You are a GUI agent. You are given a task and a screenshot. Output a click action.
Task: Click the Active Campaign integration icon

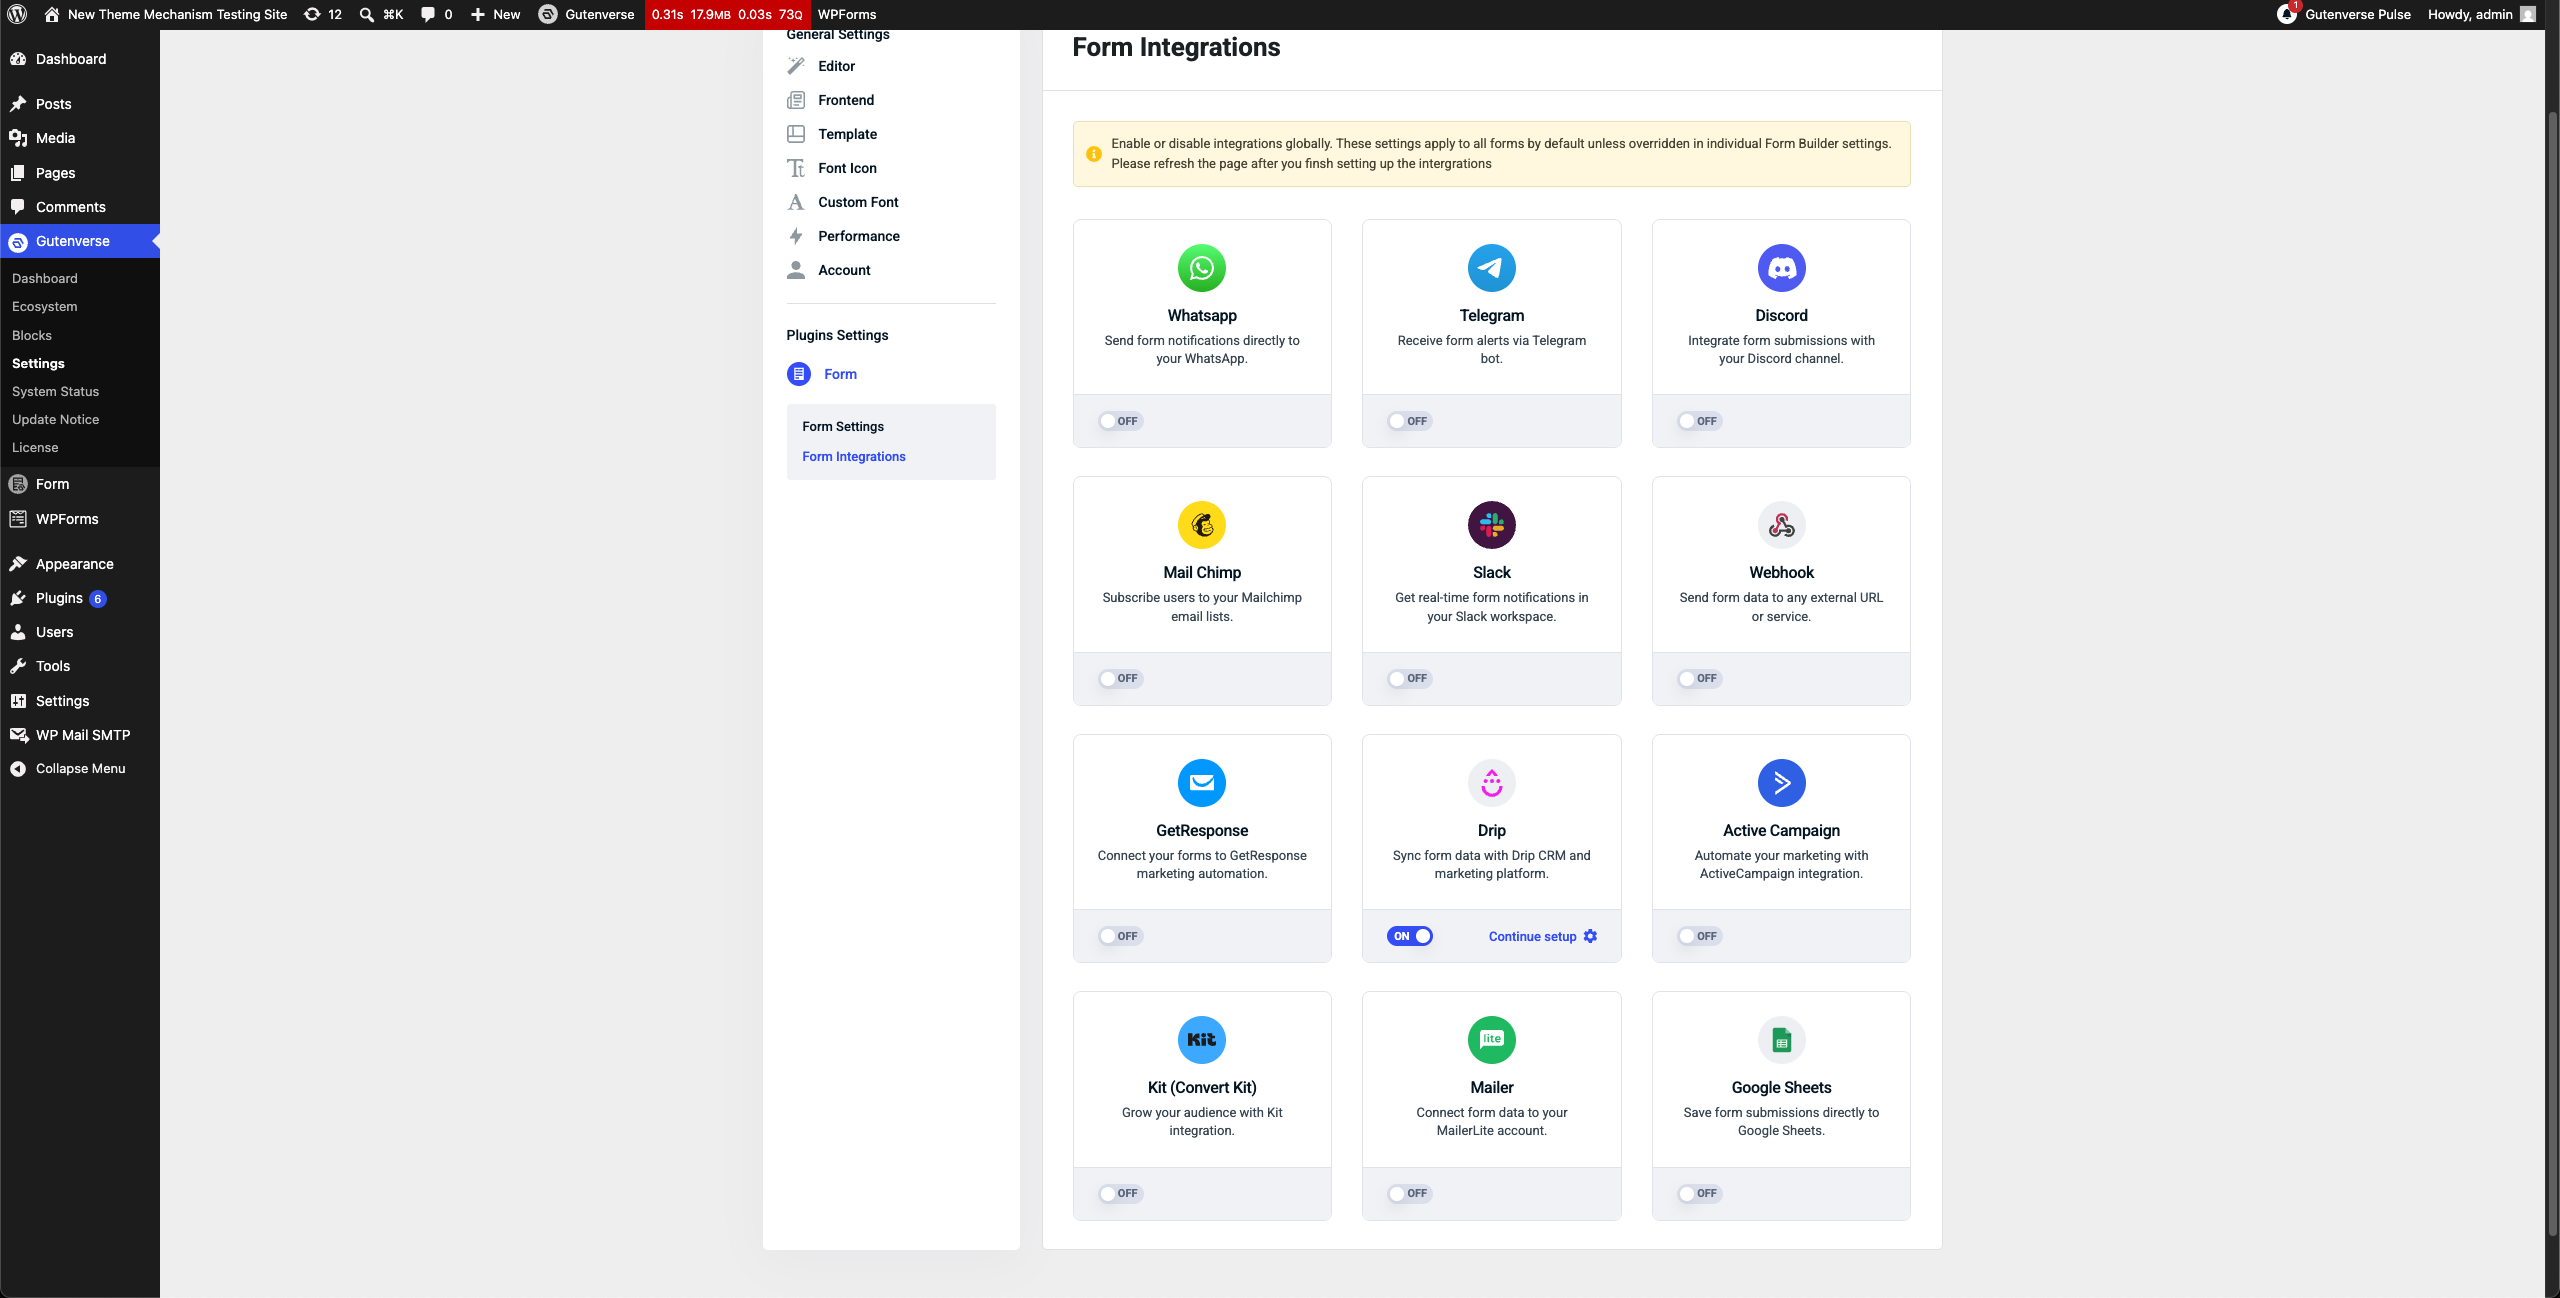coord(1781,783)
